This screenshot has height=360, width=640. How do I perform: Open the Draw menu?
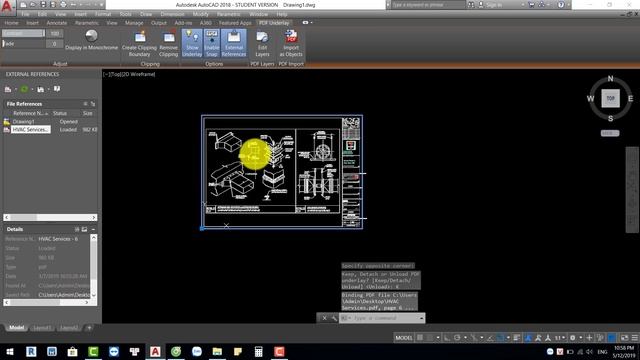point(146,14)
